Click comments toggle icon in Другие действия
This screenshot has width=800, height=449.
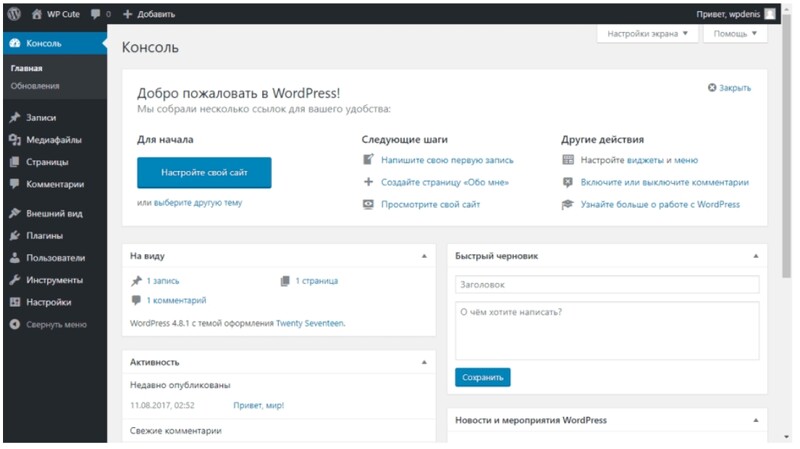[568, 182]
